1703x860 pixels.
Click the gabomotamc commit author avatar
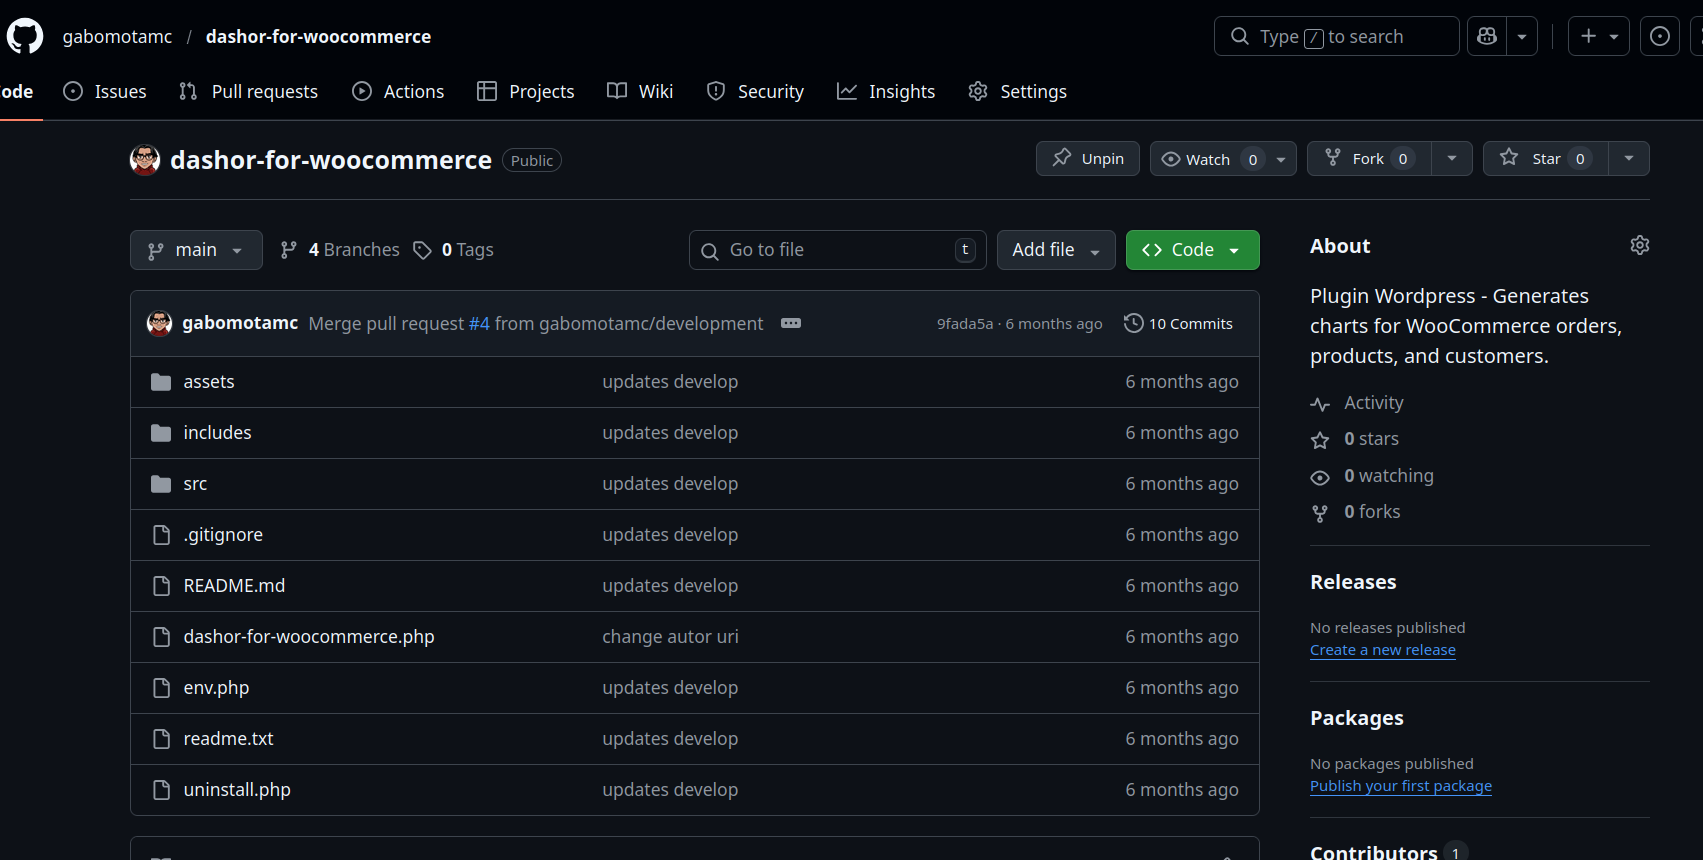point(159,323)
